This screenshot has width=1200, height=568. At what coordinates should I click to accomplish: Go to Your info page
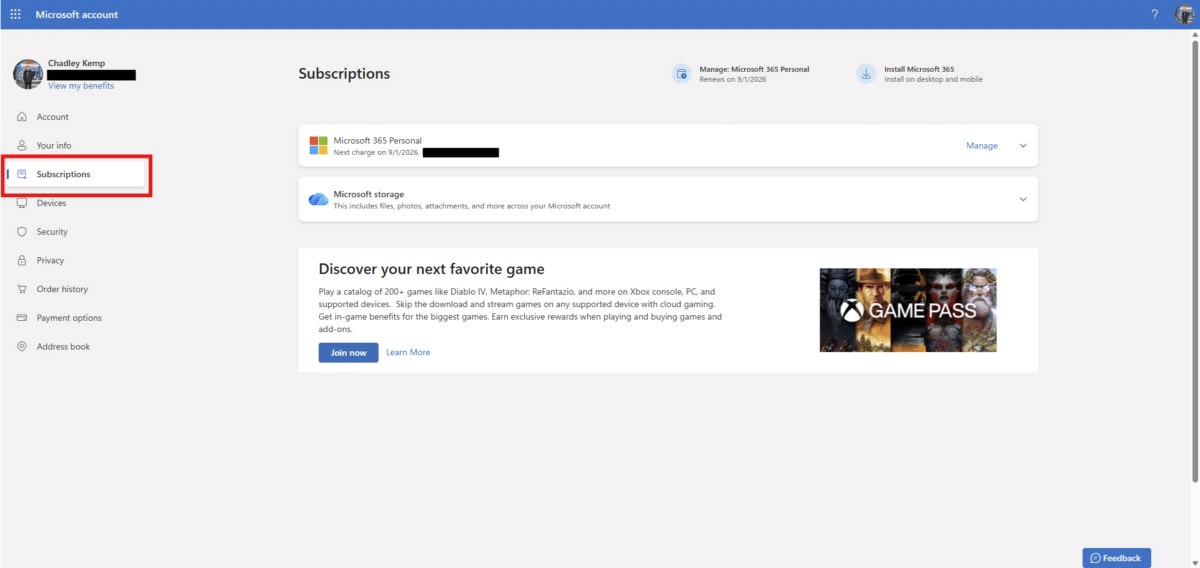coord(54,145)
